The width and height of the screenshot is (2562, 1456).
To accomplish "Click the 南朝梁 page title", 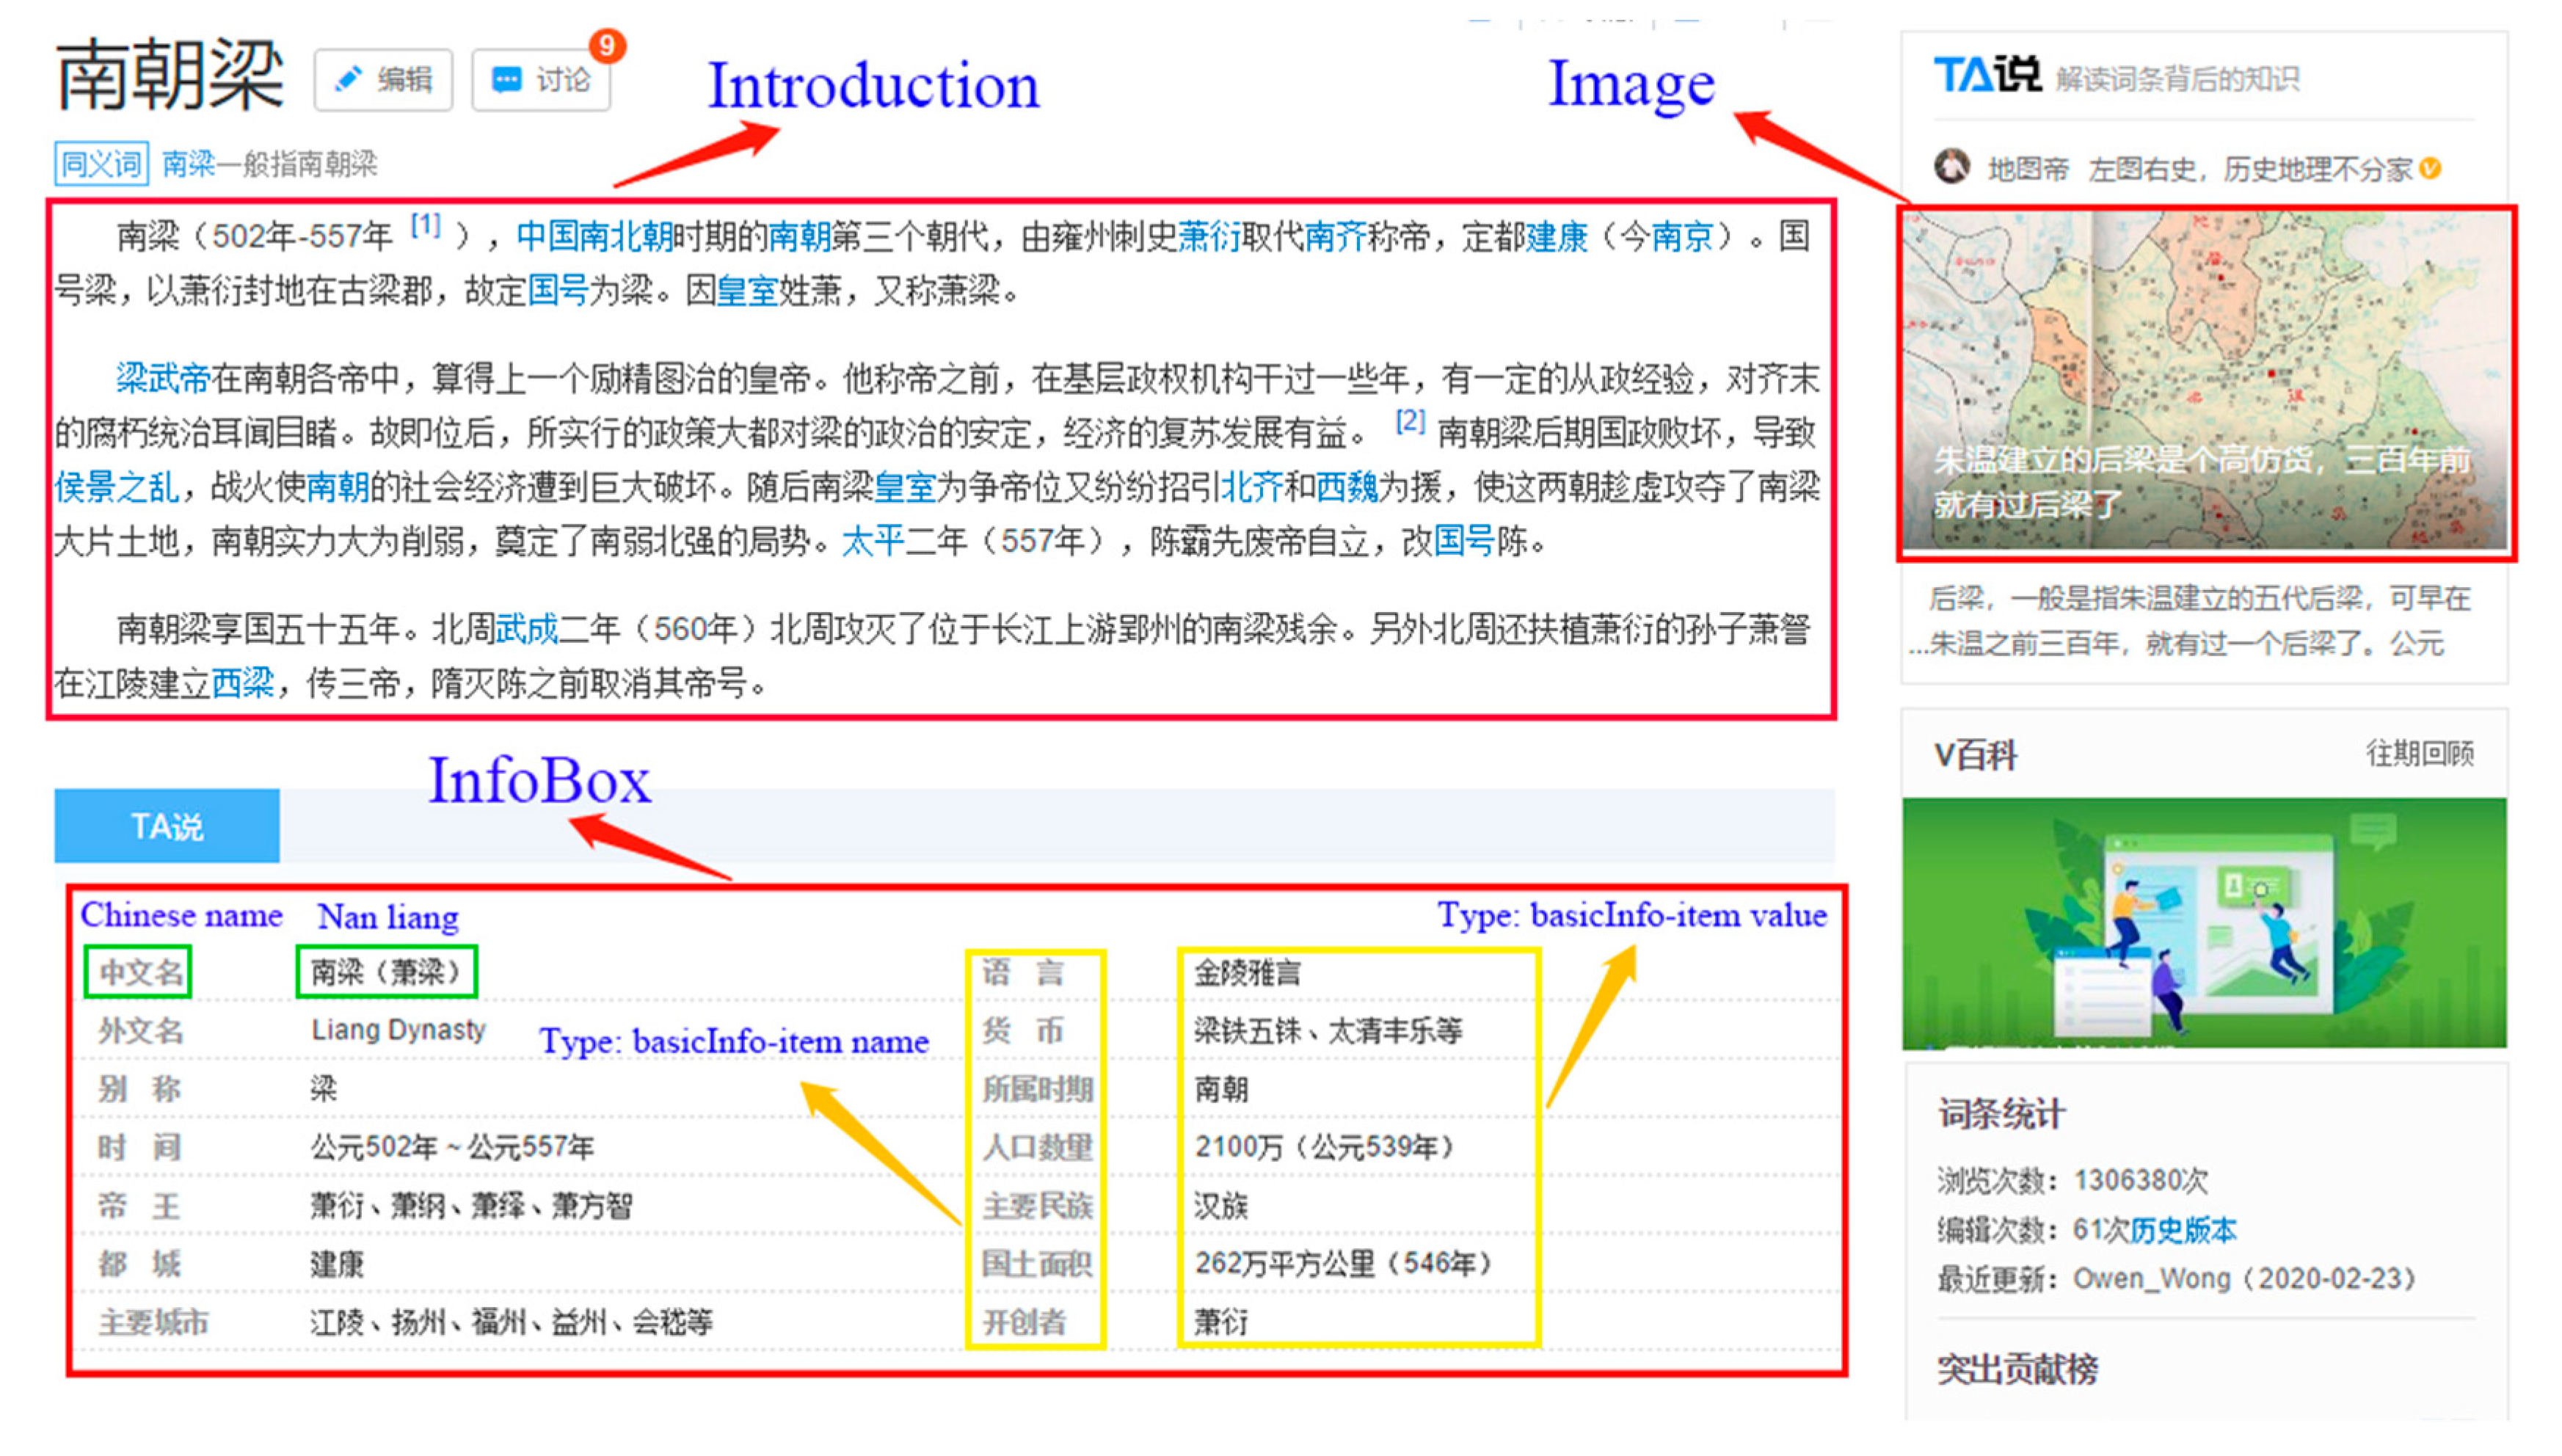I will coord(170,75).
